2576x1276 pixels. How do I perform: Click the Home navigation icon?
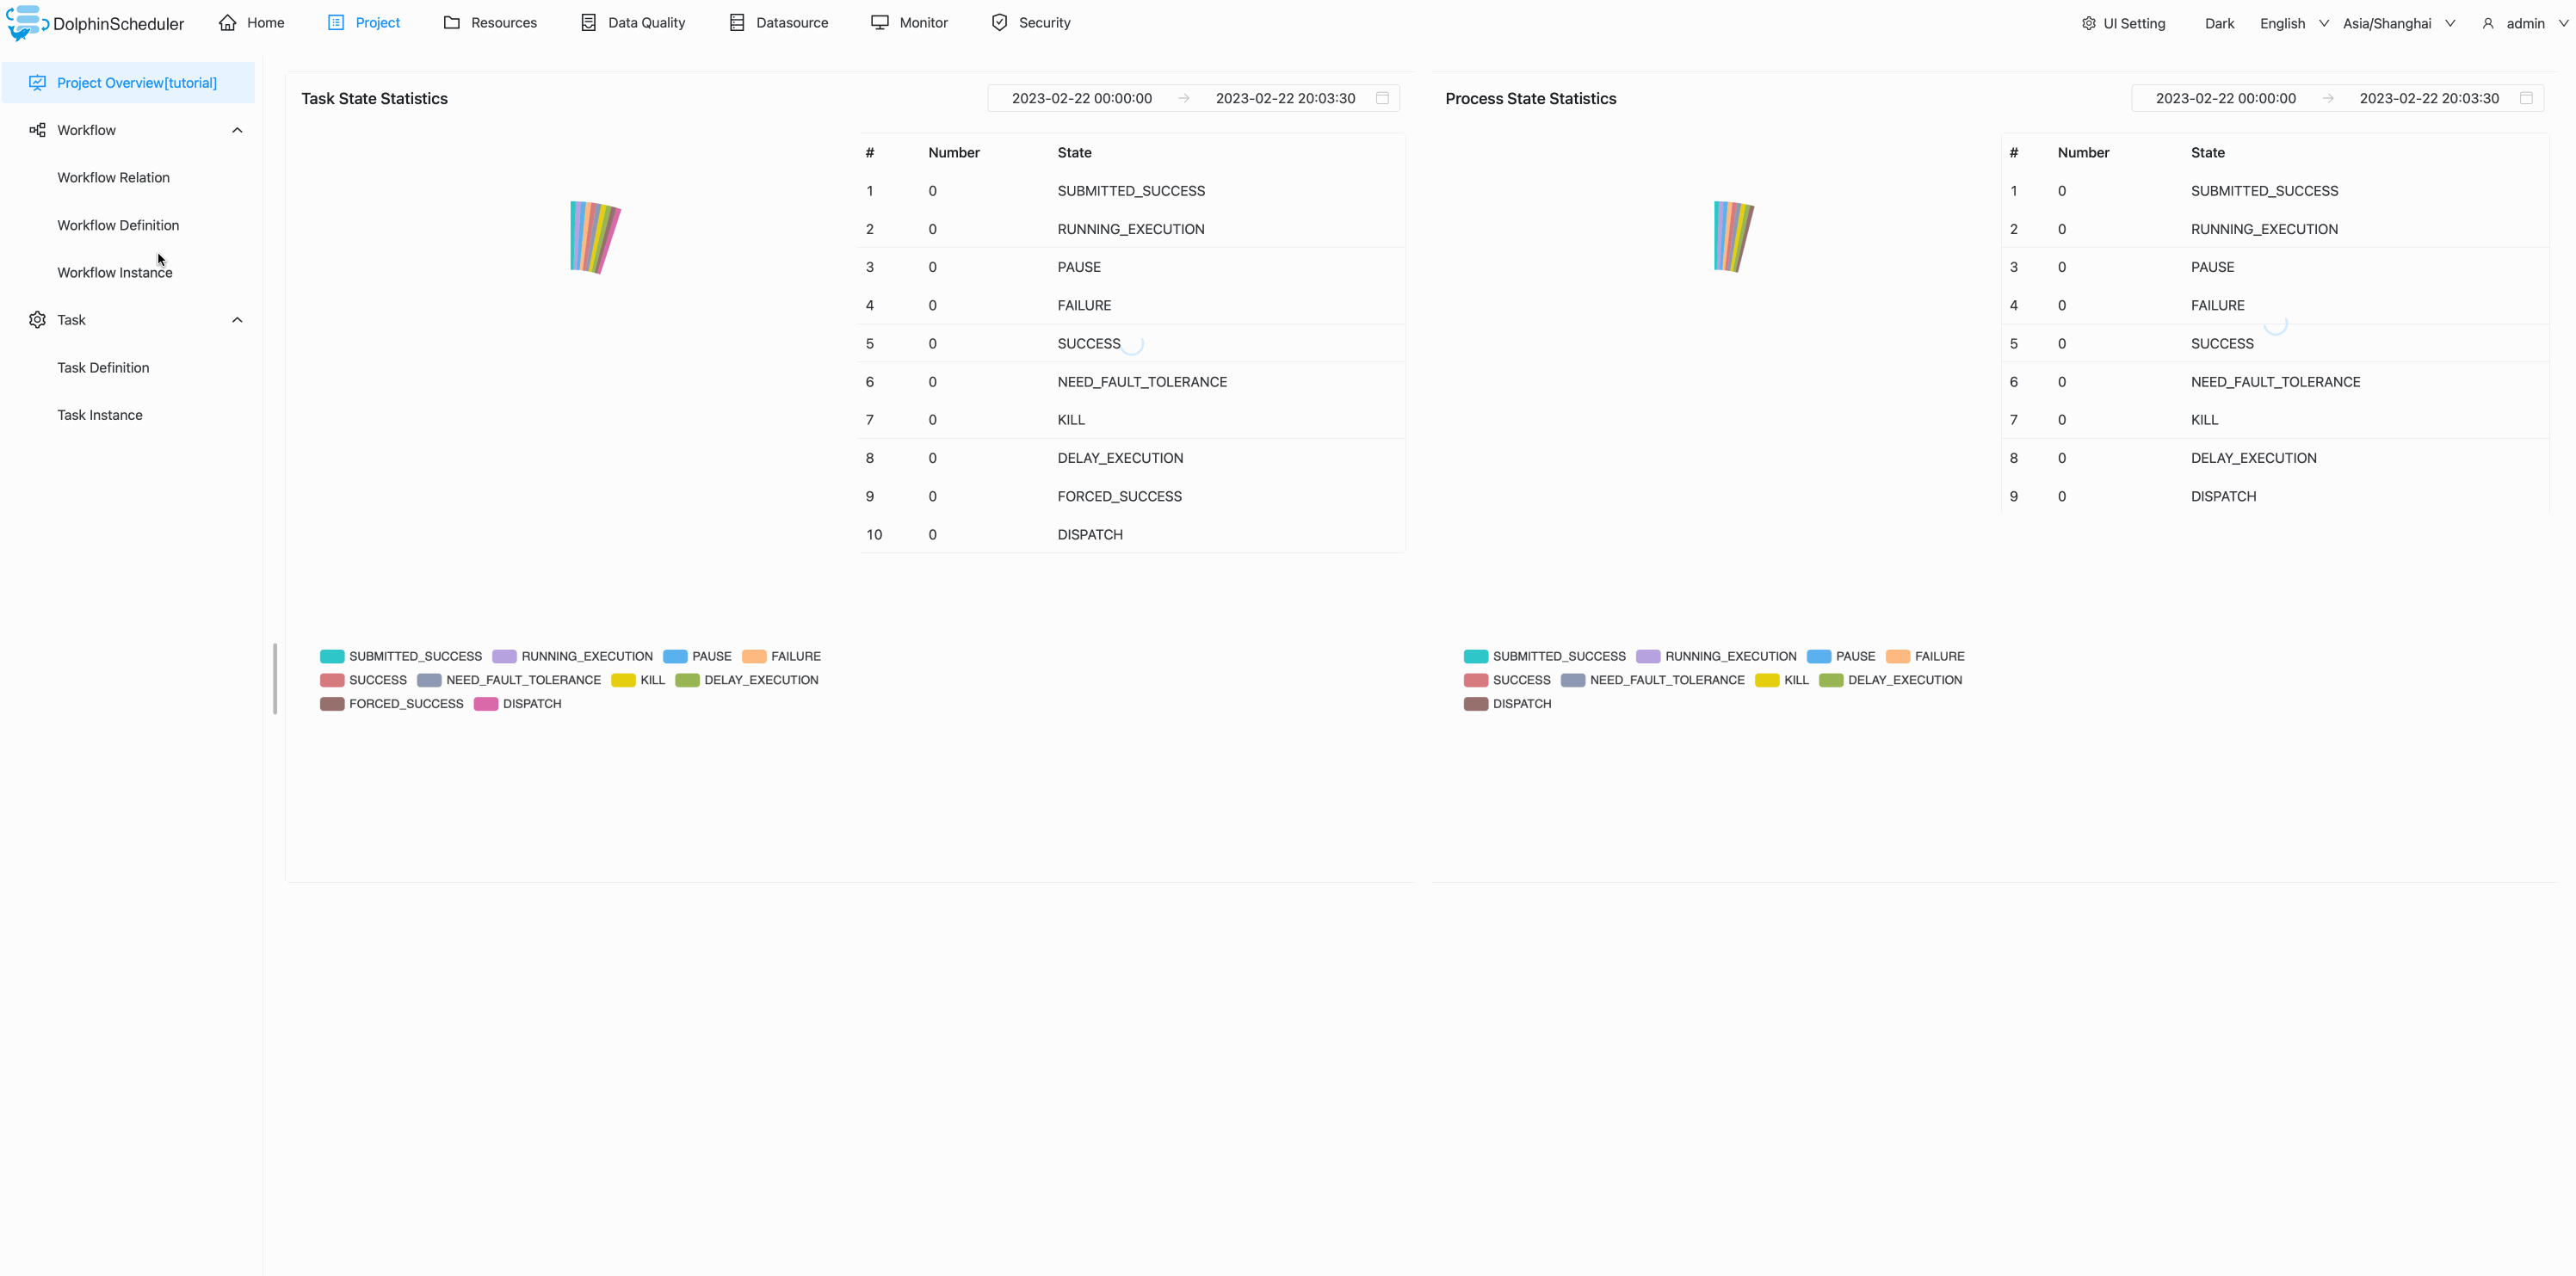(x=227, y=22)
